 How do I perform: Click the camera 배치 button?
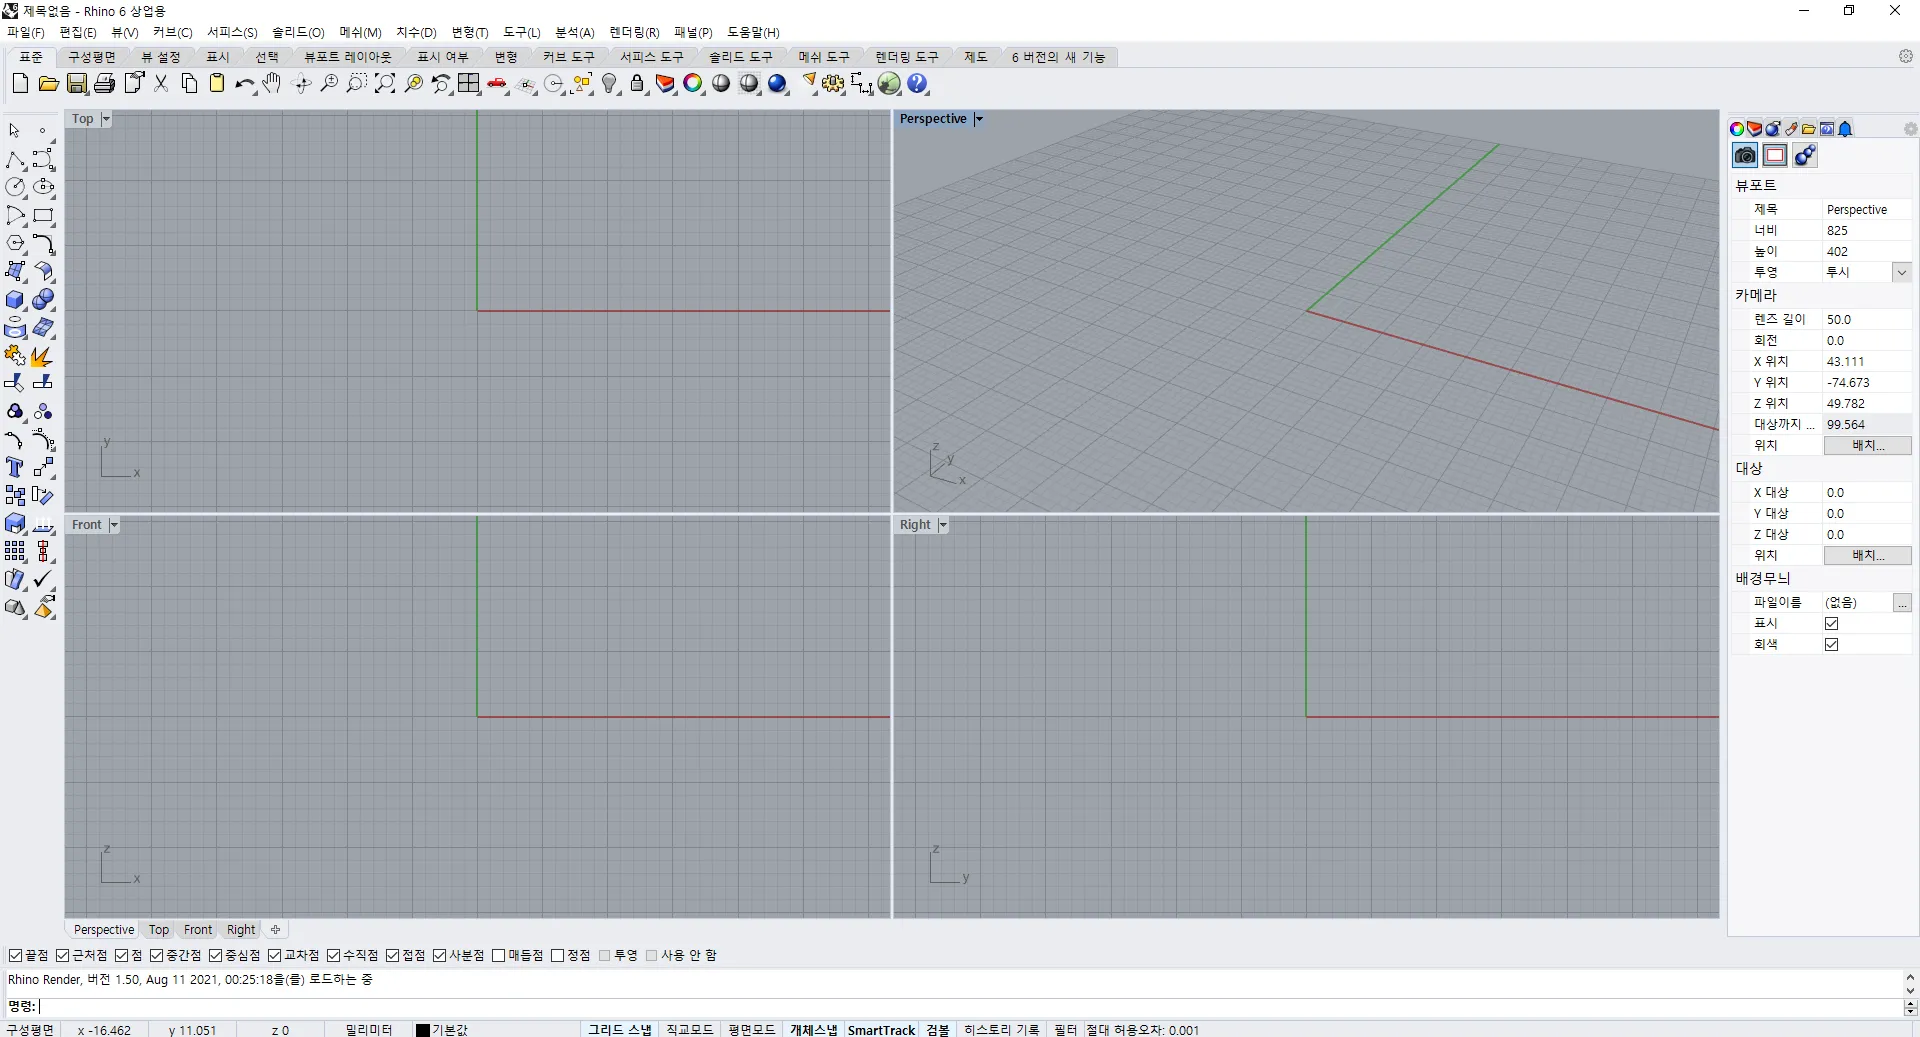[1867, 446]
